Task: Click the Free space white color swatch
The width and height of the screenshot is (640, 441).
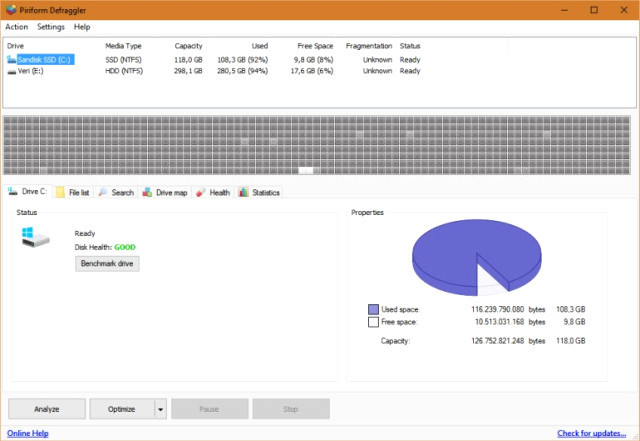Action: pos(373,322)
